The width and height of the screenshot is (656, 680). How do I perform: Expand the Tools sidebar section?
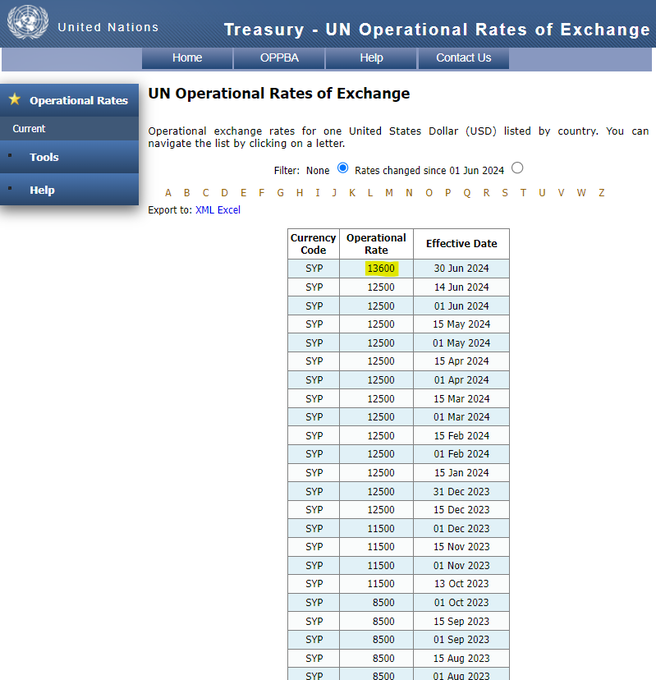point(69,157)
